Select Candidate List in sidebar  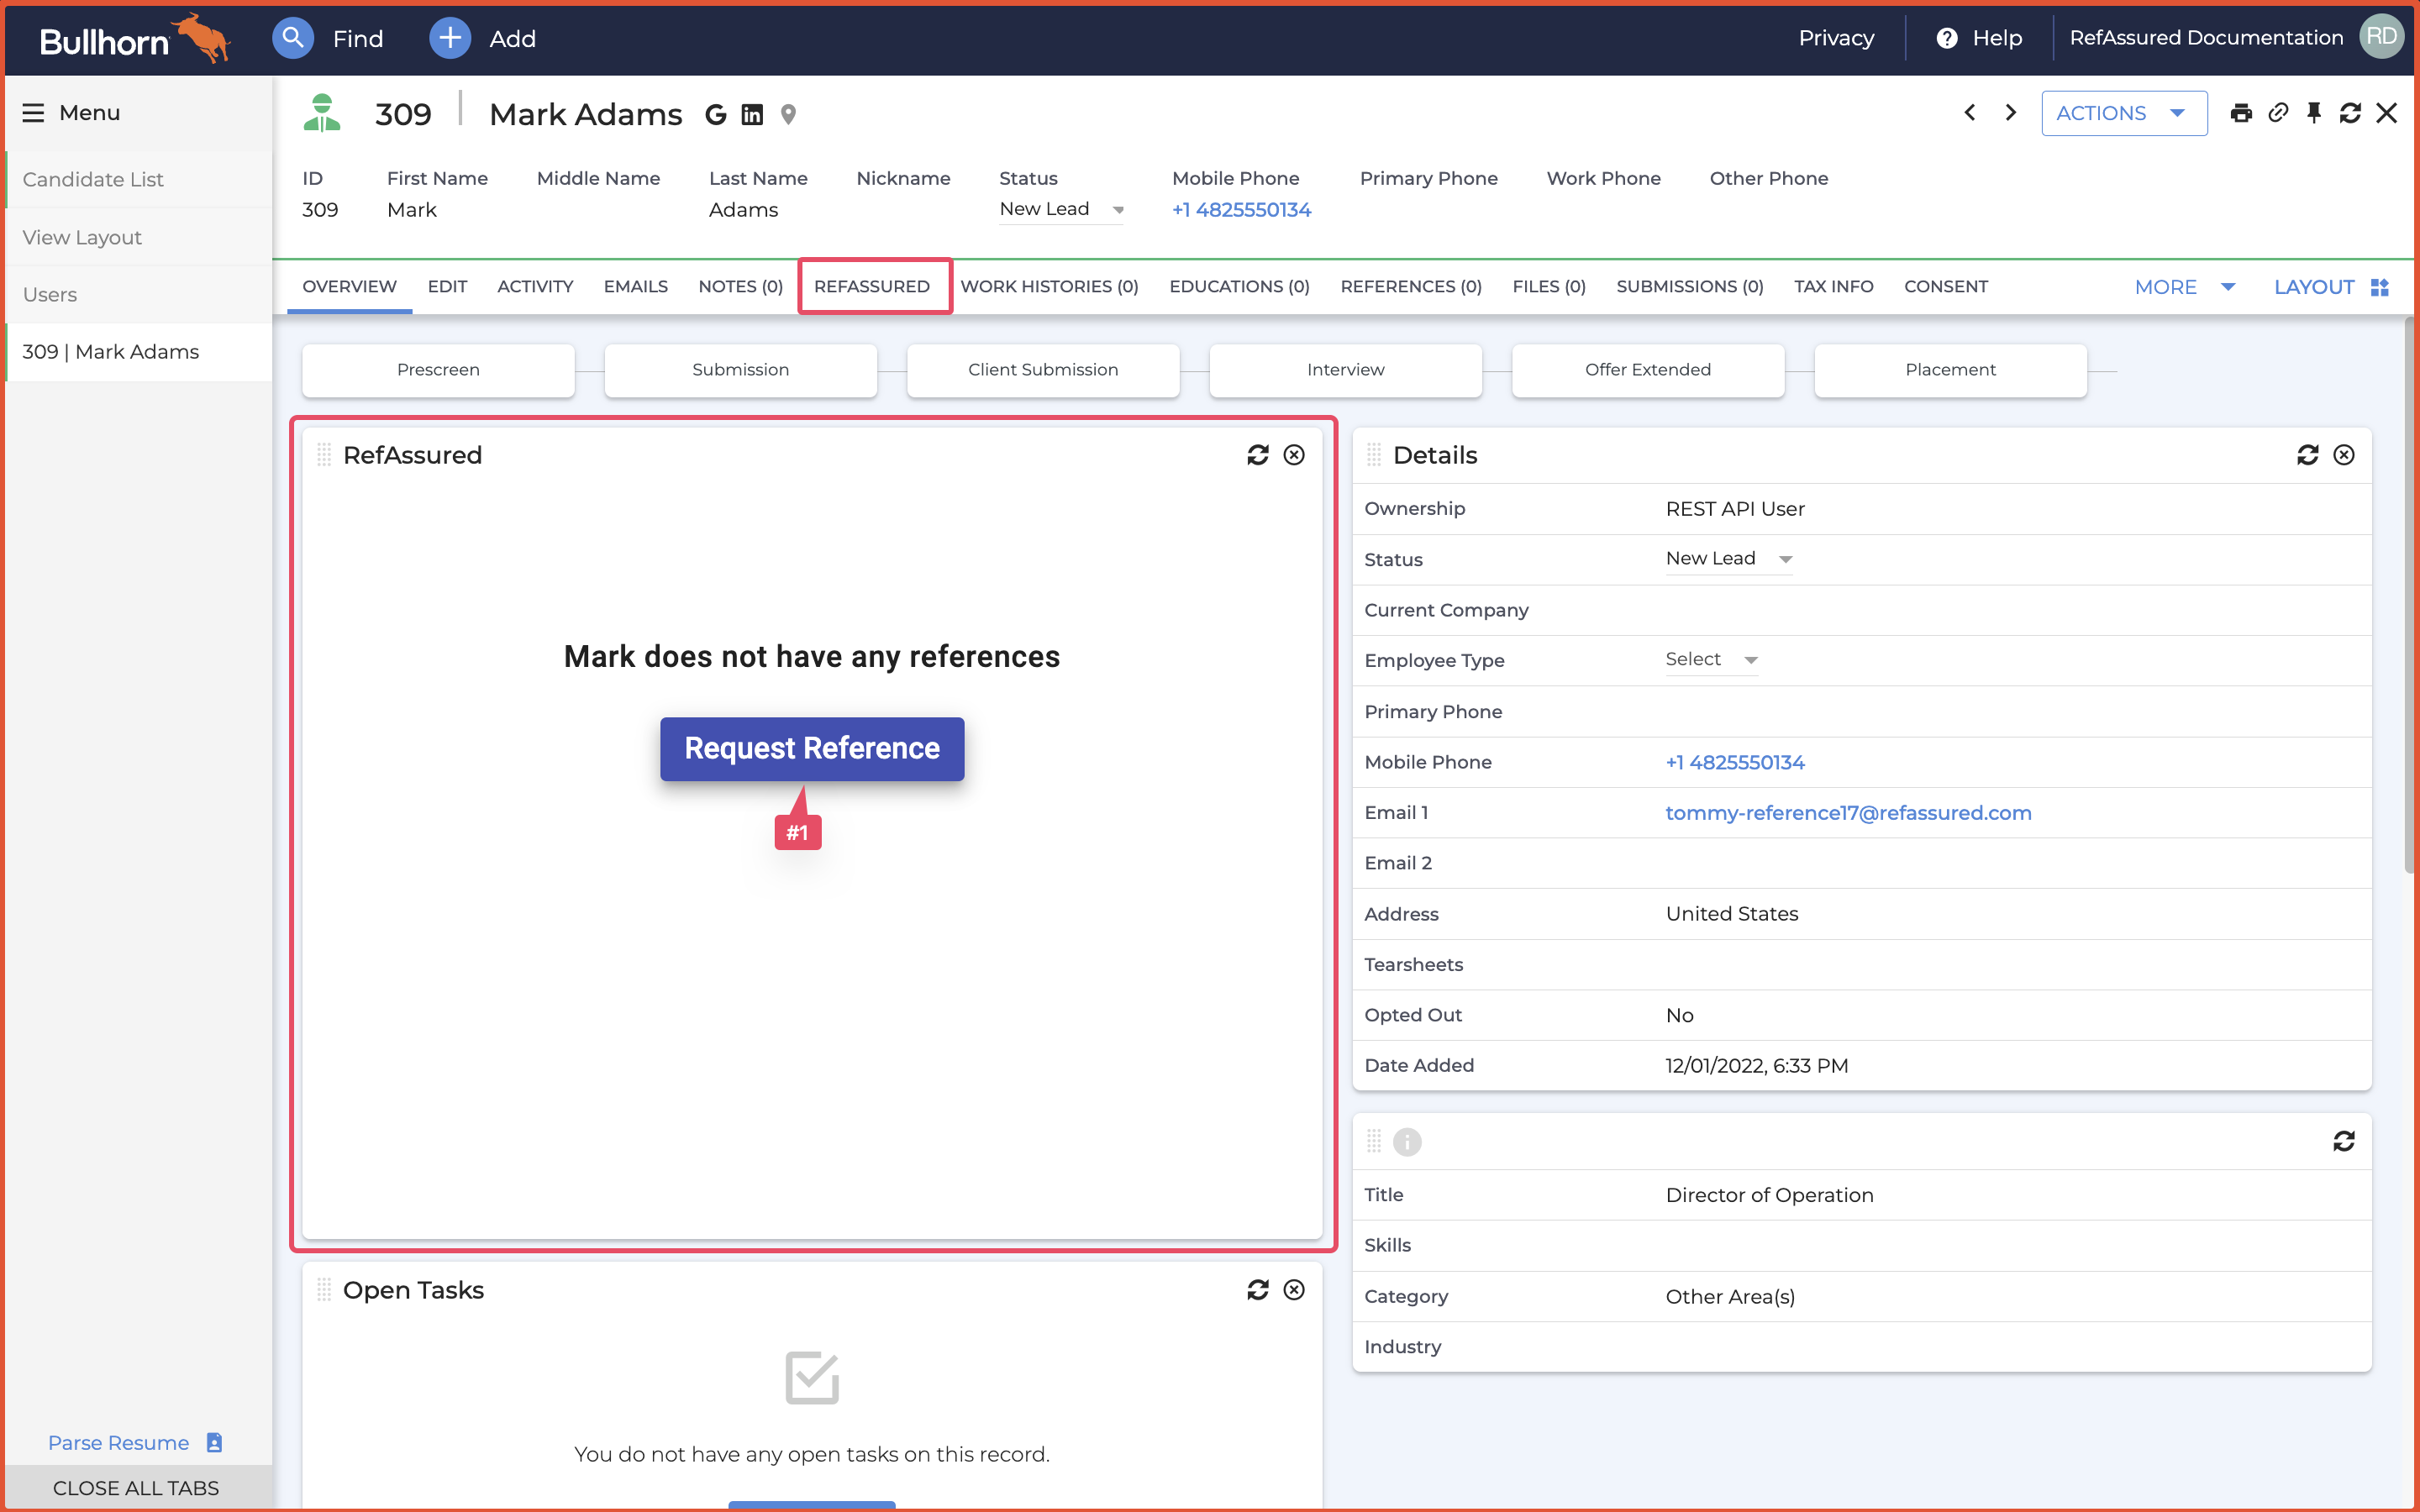tap(139, 179)
